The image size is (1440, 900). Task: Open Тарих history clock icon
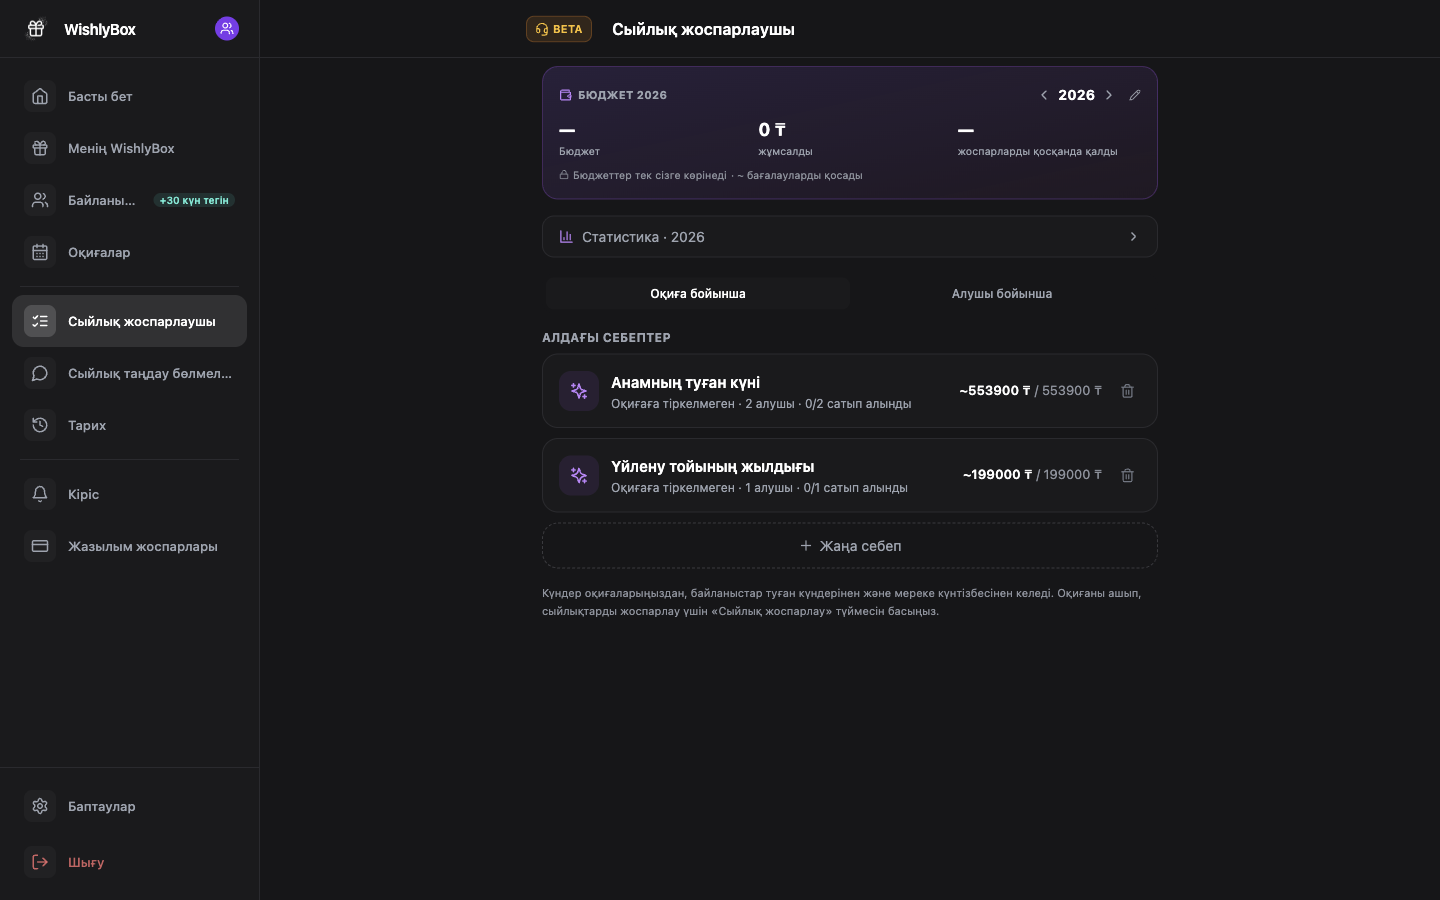click(40, 425)
